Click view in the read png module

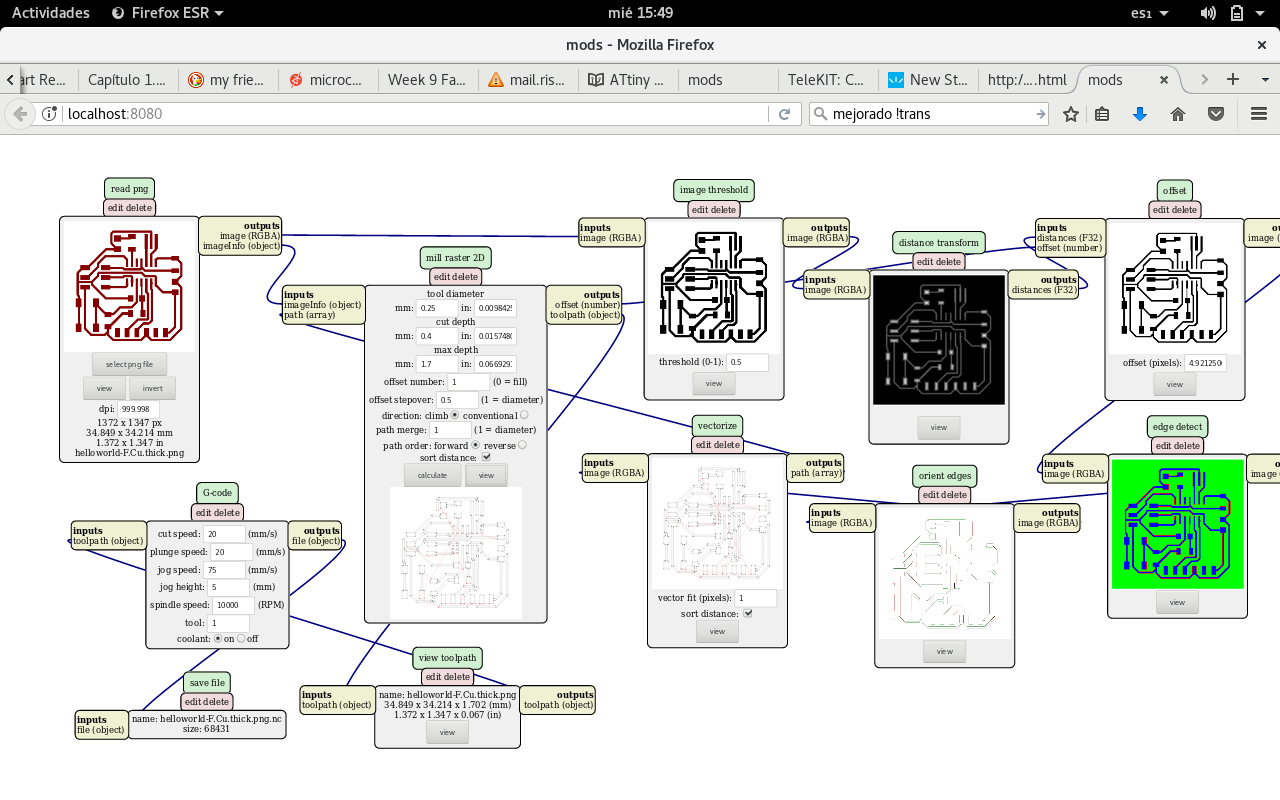tap(104, 388)
